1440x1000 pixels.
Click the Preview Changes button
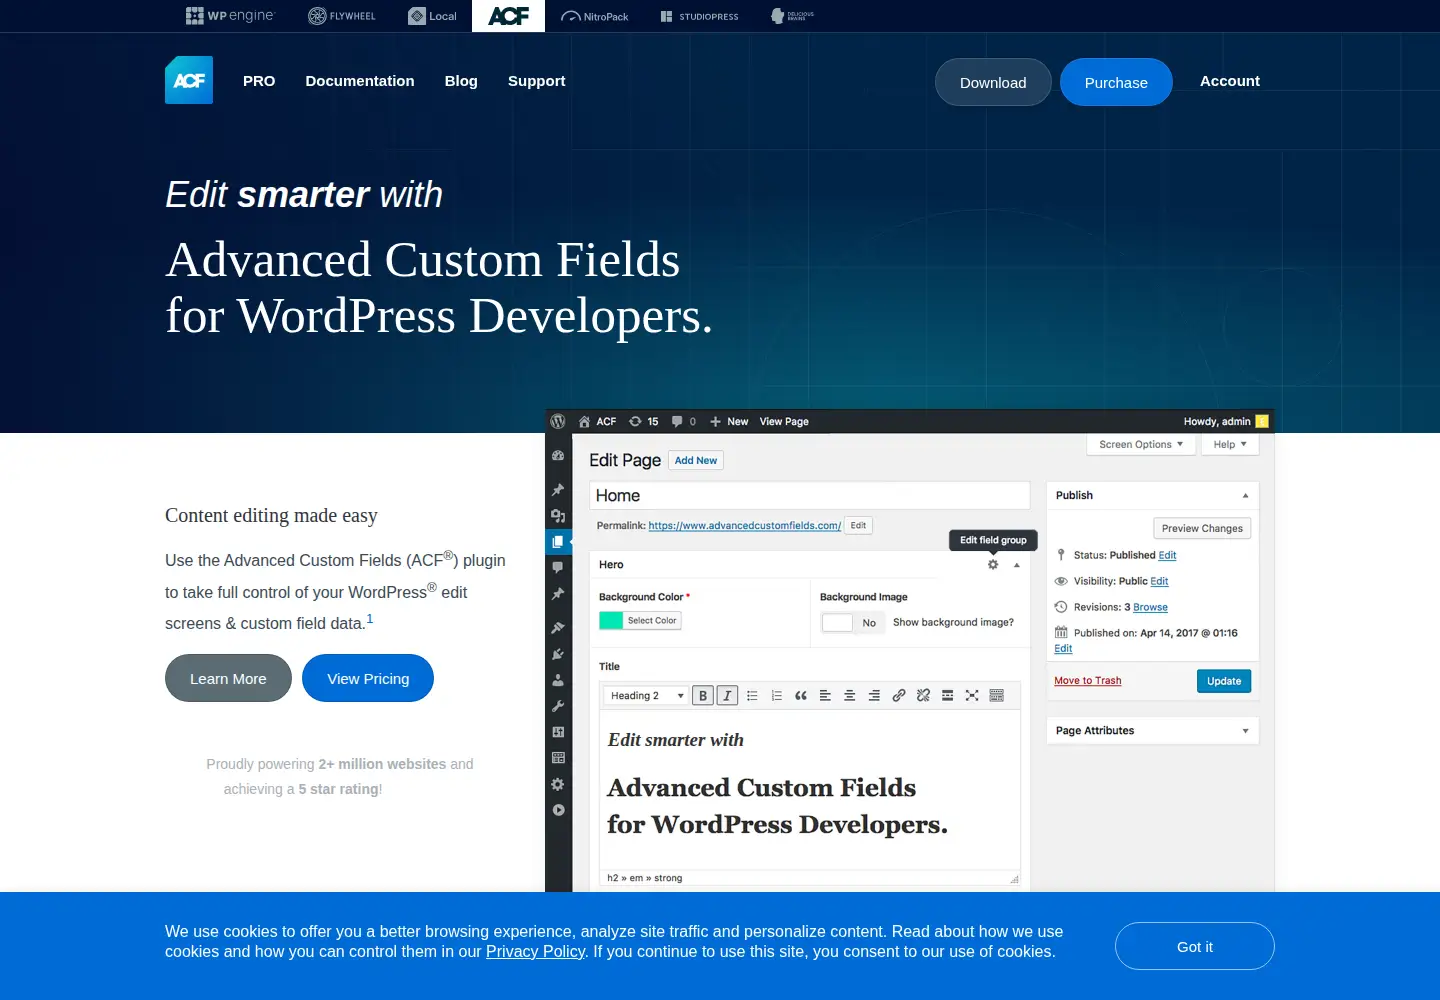[1202, 528]
